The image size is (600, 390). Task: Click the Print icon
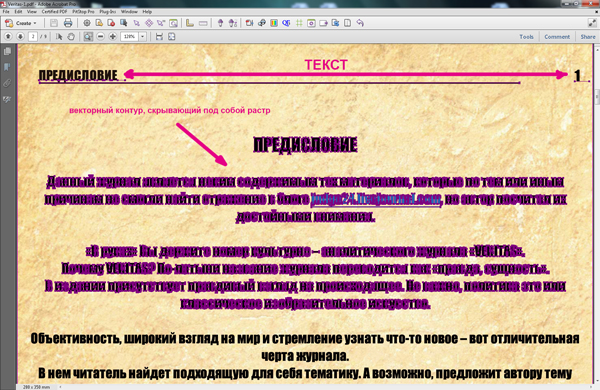coord(68,23)
